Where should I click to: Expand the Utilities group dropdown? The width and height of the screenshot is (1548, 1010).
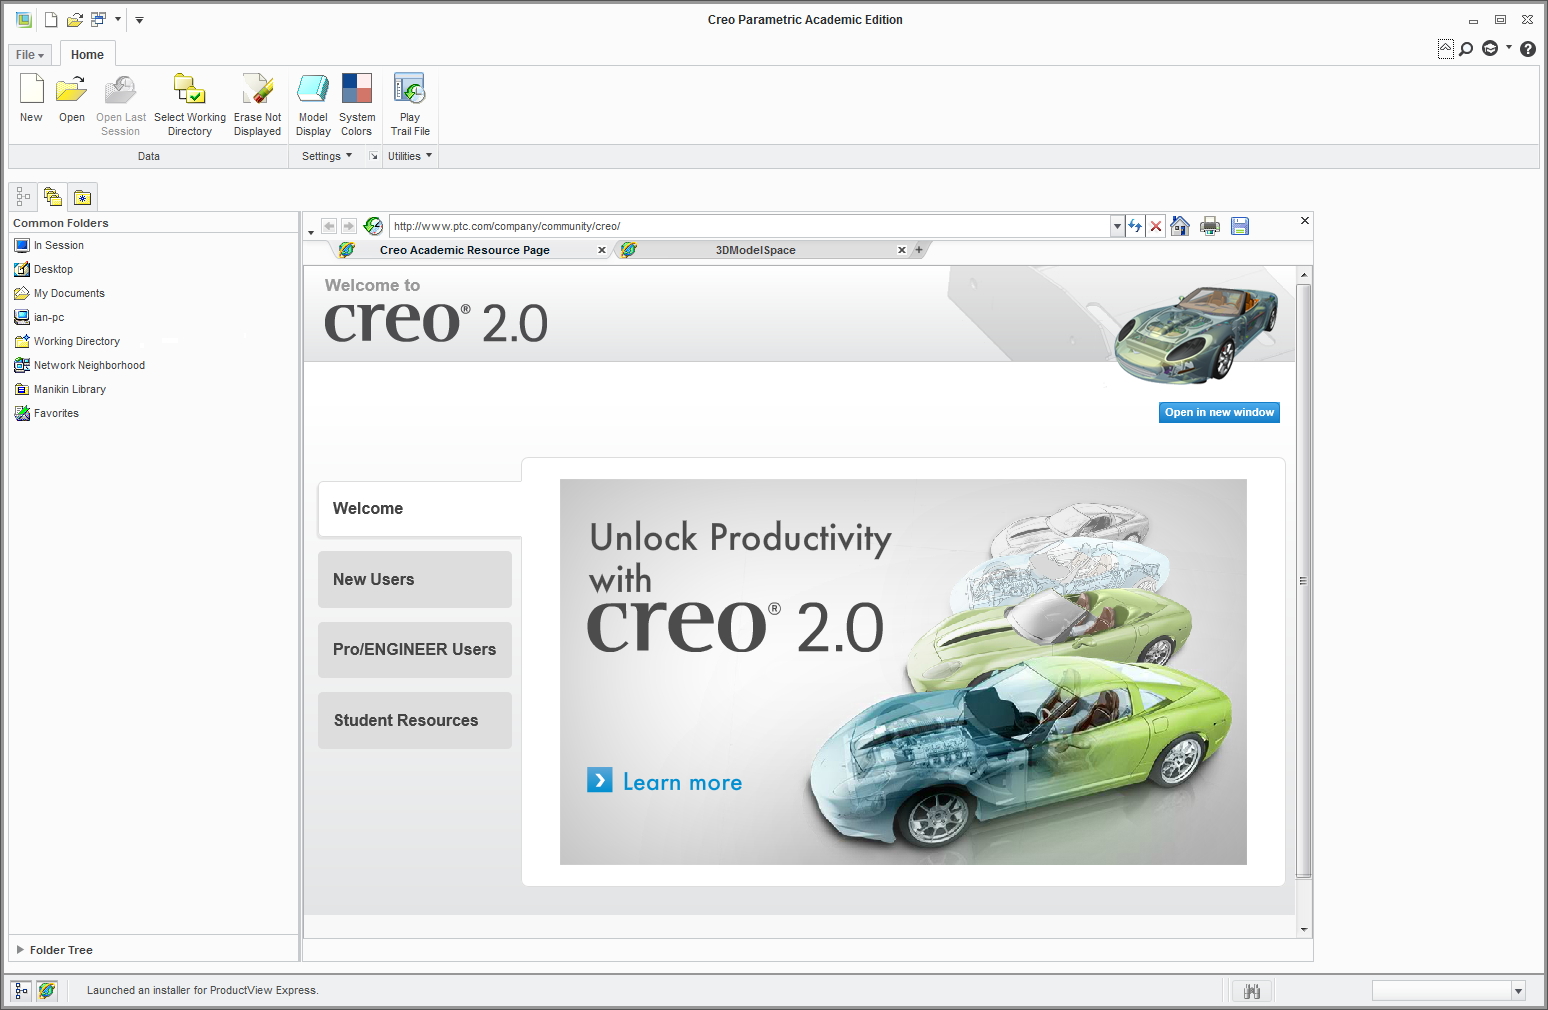click(x=410, y=156)
